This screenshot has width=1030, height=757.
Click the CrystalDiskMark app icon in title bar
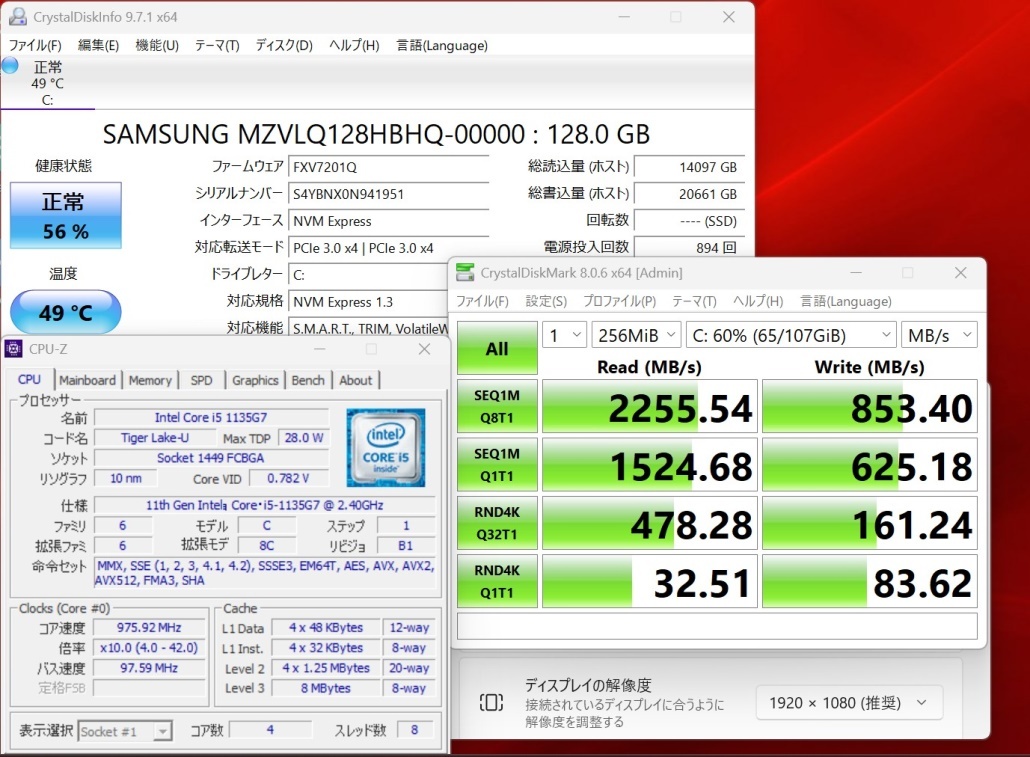[x=465, y=273]
